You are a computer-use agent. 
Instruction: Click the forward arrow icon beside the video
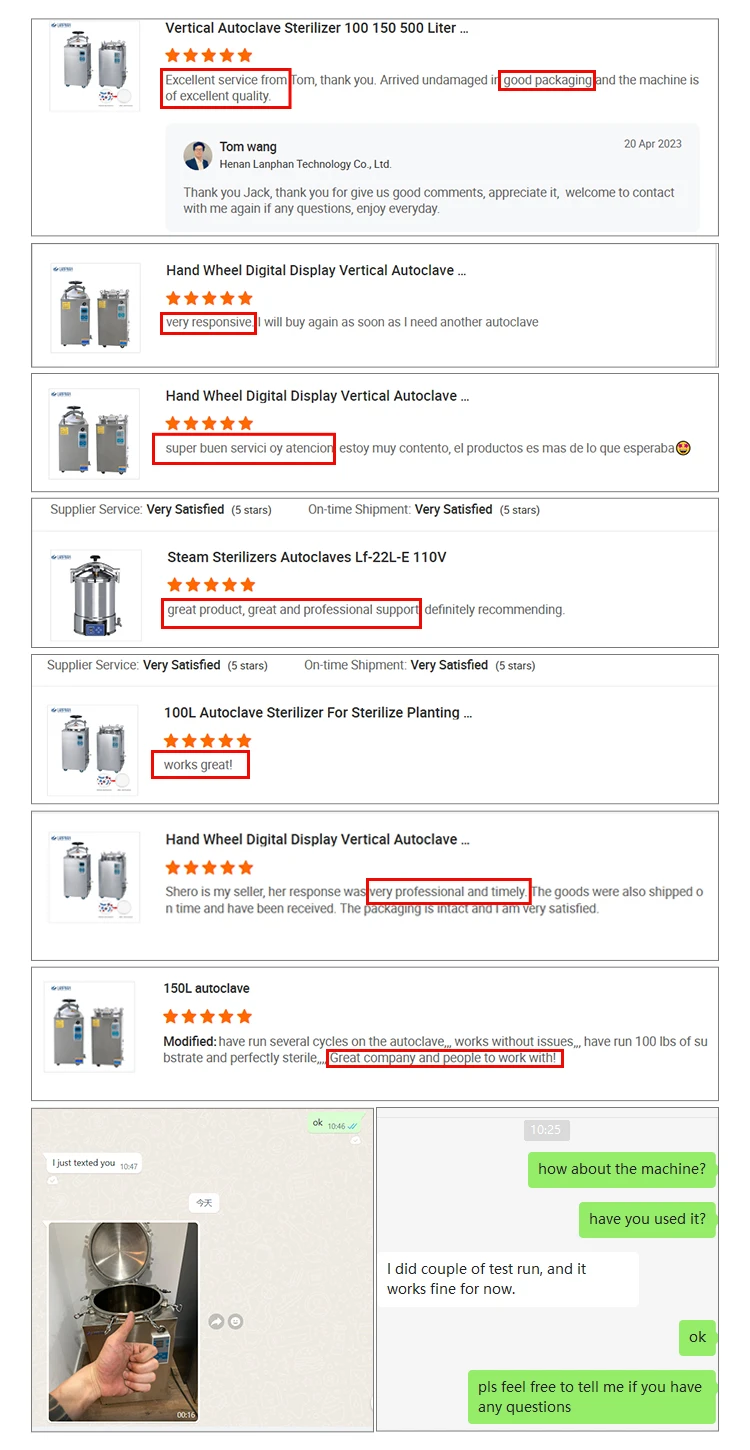click(215, 1321)
